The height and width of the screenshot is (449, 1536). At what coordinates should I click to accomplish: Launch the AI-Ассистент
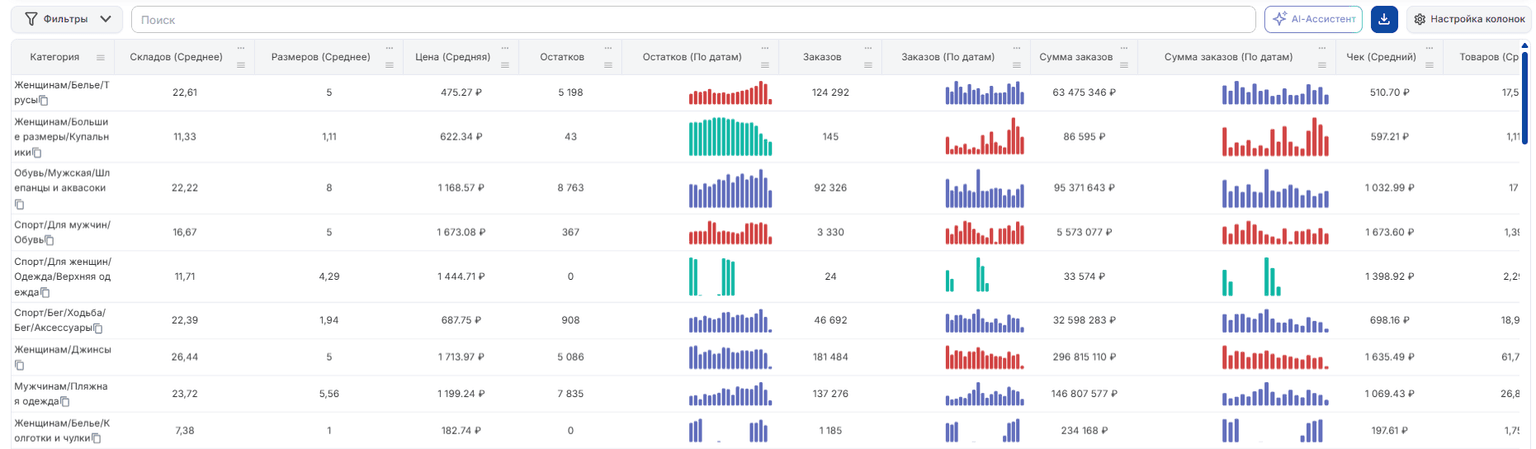tap(1314, 19)
